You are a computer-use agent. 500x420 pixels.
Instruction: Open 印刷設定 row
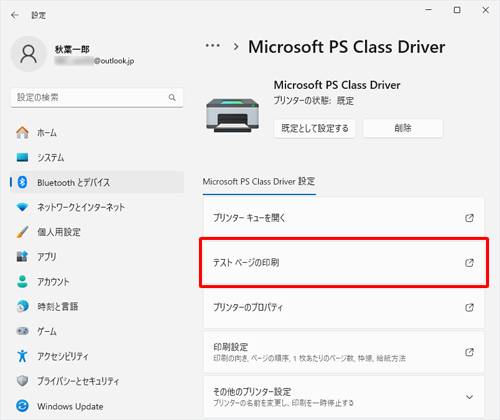pyautogui.click(x=344, y=352)
